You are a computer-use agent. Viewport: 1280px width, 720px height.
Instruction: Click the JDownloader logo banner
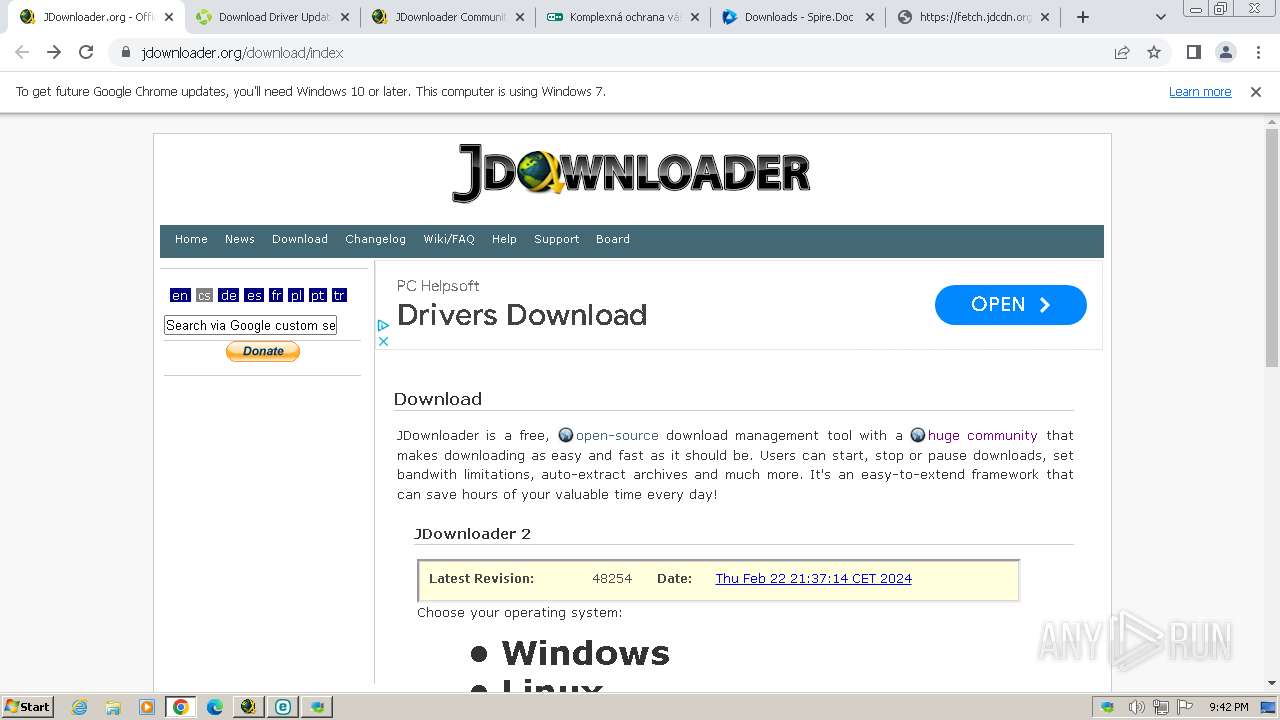[x=631, y=173]
